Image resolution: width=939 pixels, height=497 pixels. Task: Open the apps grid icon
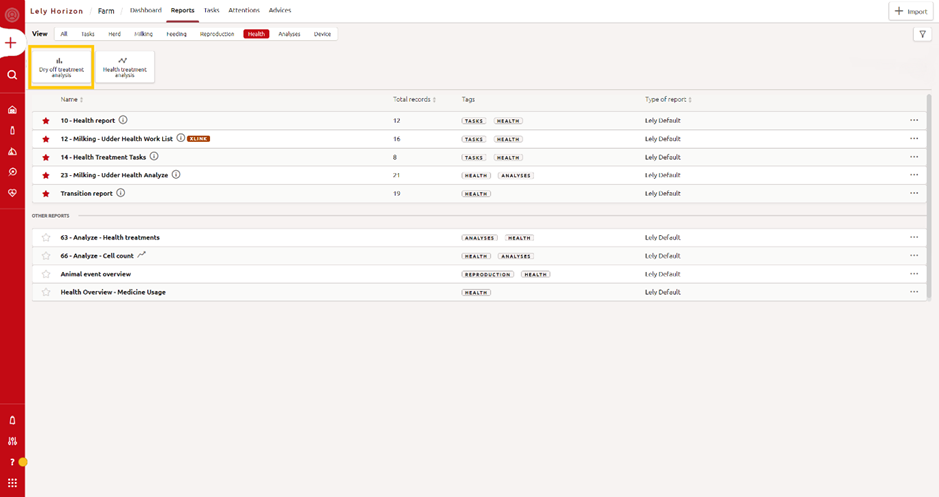(x=12, y=483)
